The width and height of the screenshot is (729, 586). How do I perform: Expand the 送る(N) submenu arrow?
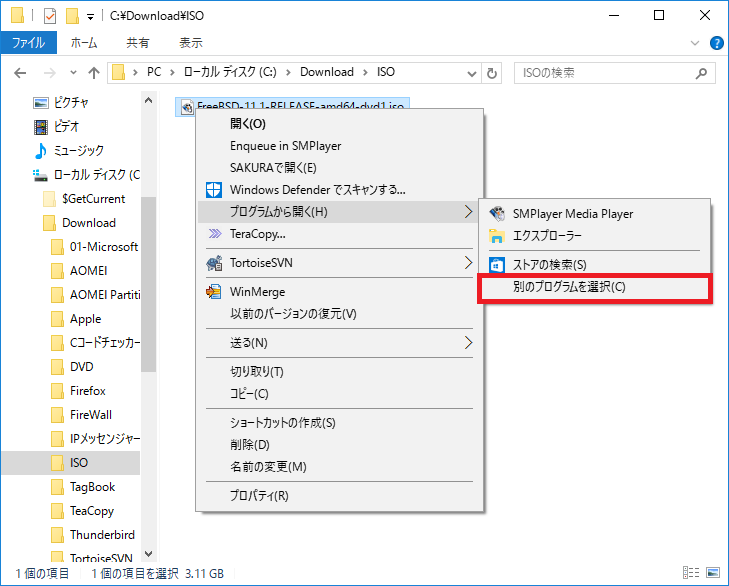click(468, 343)
